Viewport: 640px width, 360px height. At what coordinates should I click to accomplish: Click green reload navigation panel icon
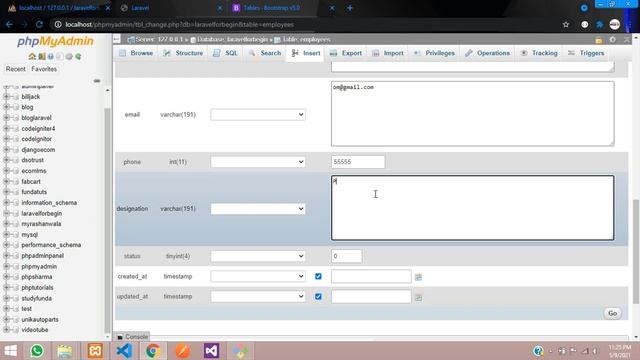click(78, 56)
